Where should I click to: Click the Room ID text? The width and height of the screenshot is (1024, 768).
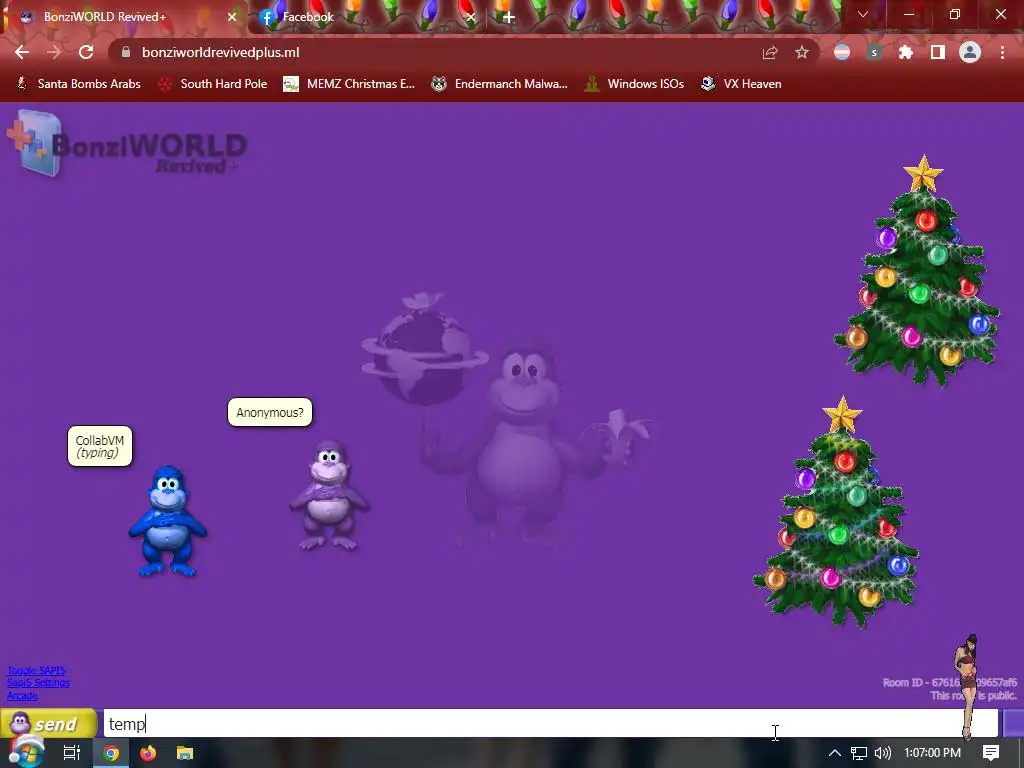click(x=950, y=682)
